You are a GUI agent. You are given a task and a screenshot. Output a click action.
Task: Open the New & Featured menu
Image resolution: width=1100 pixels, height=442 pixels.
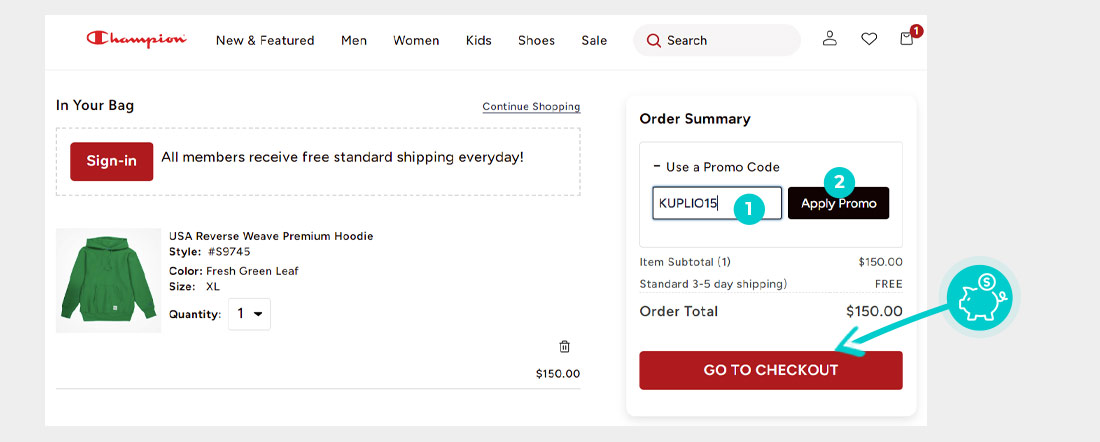265,41
